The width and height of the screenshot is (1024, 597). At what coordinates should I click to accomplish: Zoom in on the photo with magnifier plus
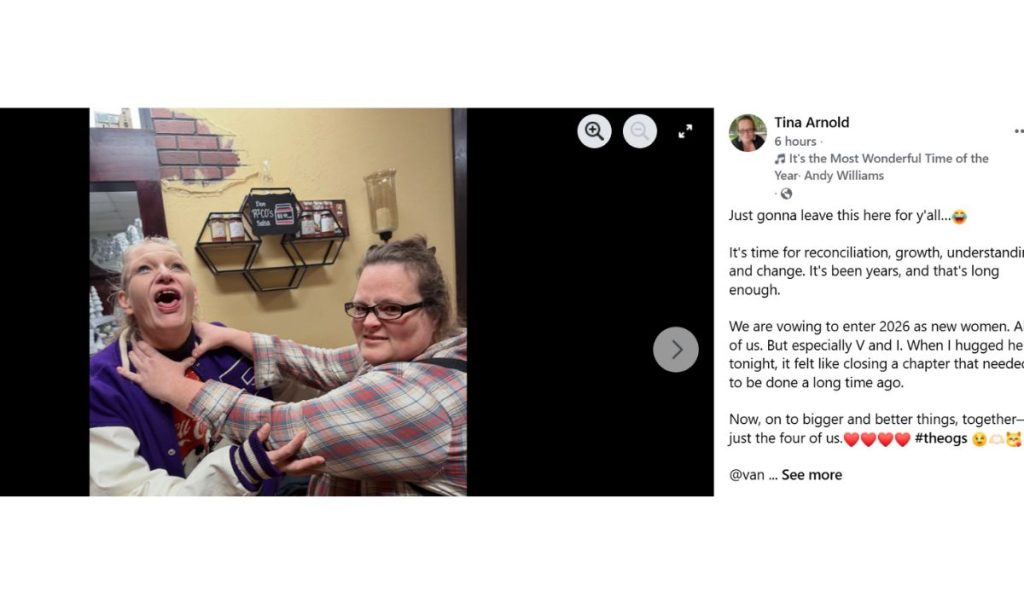pos(594,131)
